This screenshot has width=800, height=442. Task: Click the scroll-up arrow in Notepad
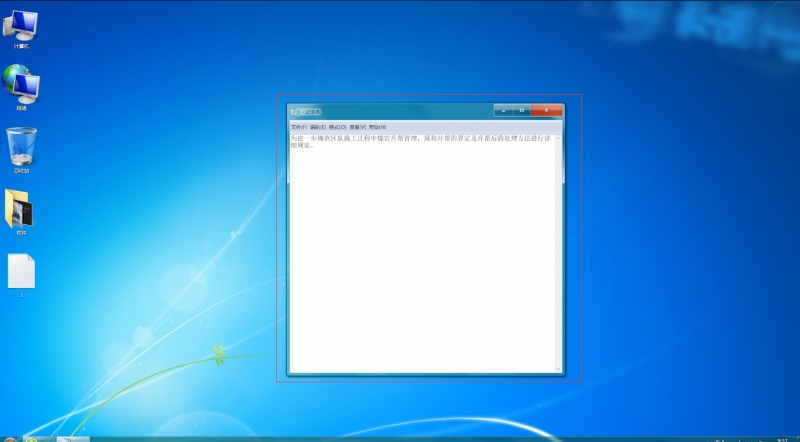coord(559,138)
